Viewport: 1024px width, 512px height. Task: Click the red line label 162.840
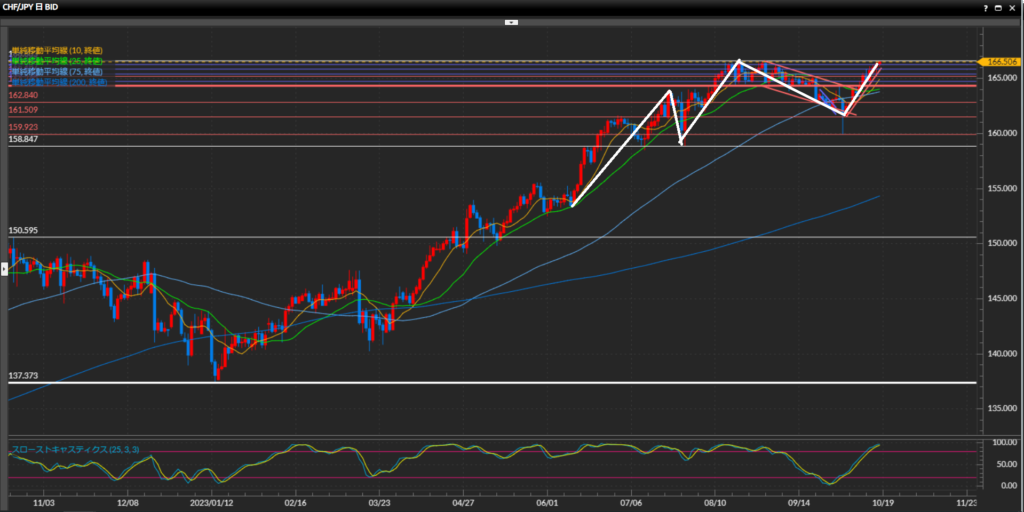(23, 95)
